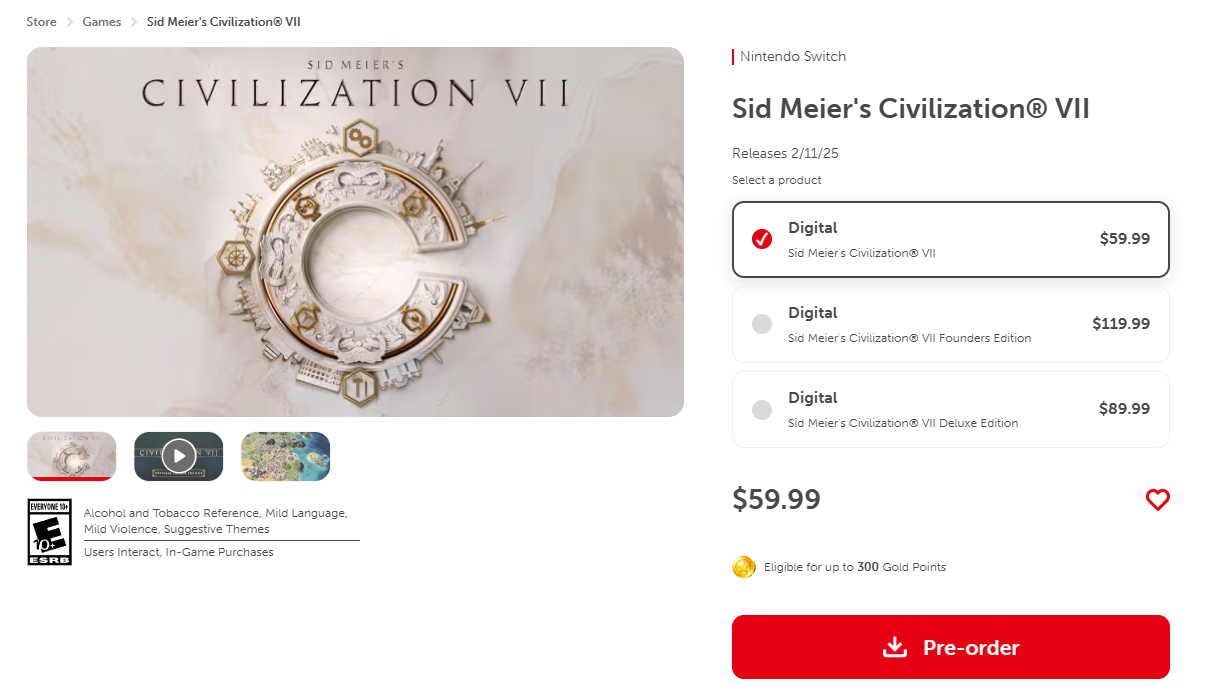Click 'Users Interact, In-Game Purchases' rating text
The width and height of the screenshot is (1209, 691).
pyautogui.click(x=179, y=552)
